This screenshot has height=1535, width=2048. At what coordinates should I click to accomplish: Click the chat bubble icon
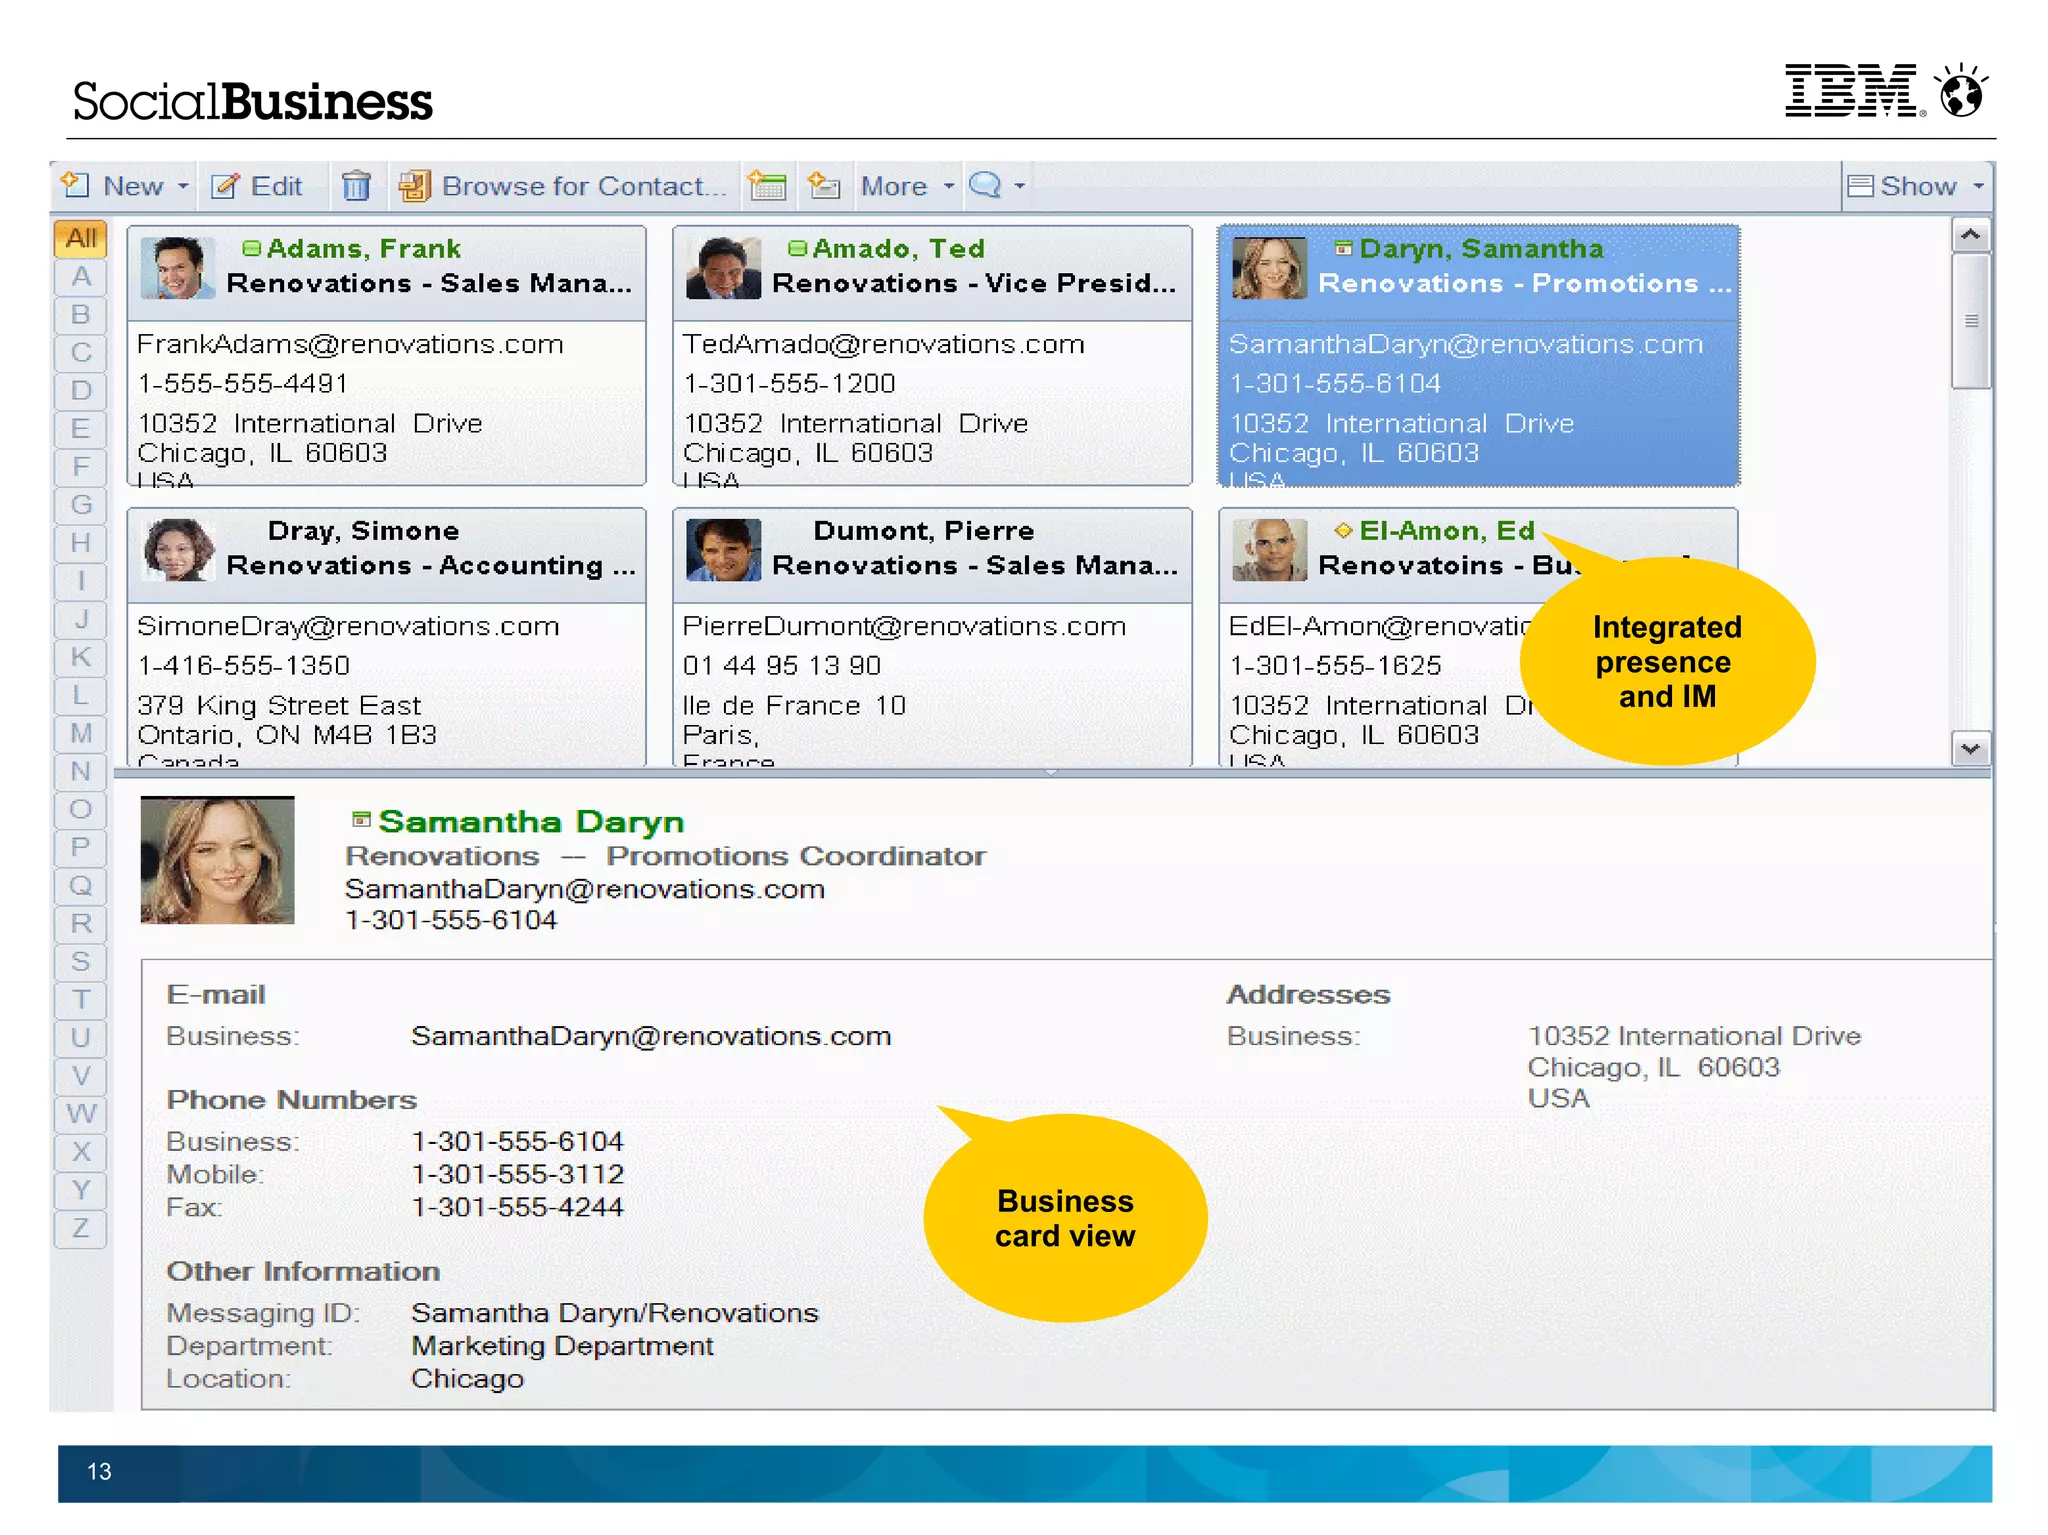tap(986, 185)
